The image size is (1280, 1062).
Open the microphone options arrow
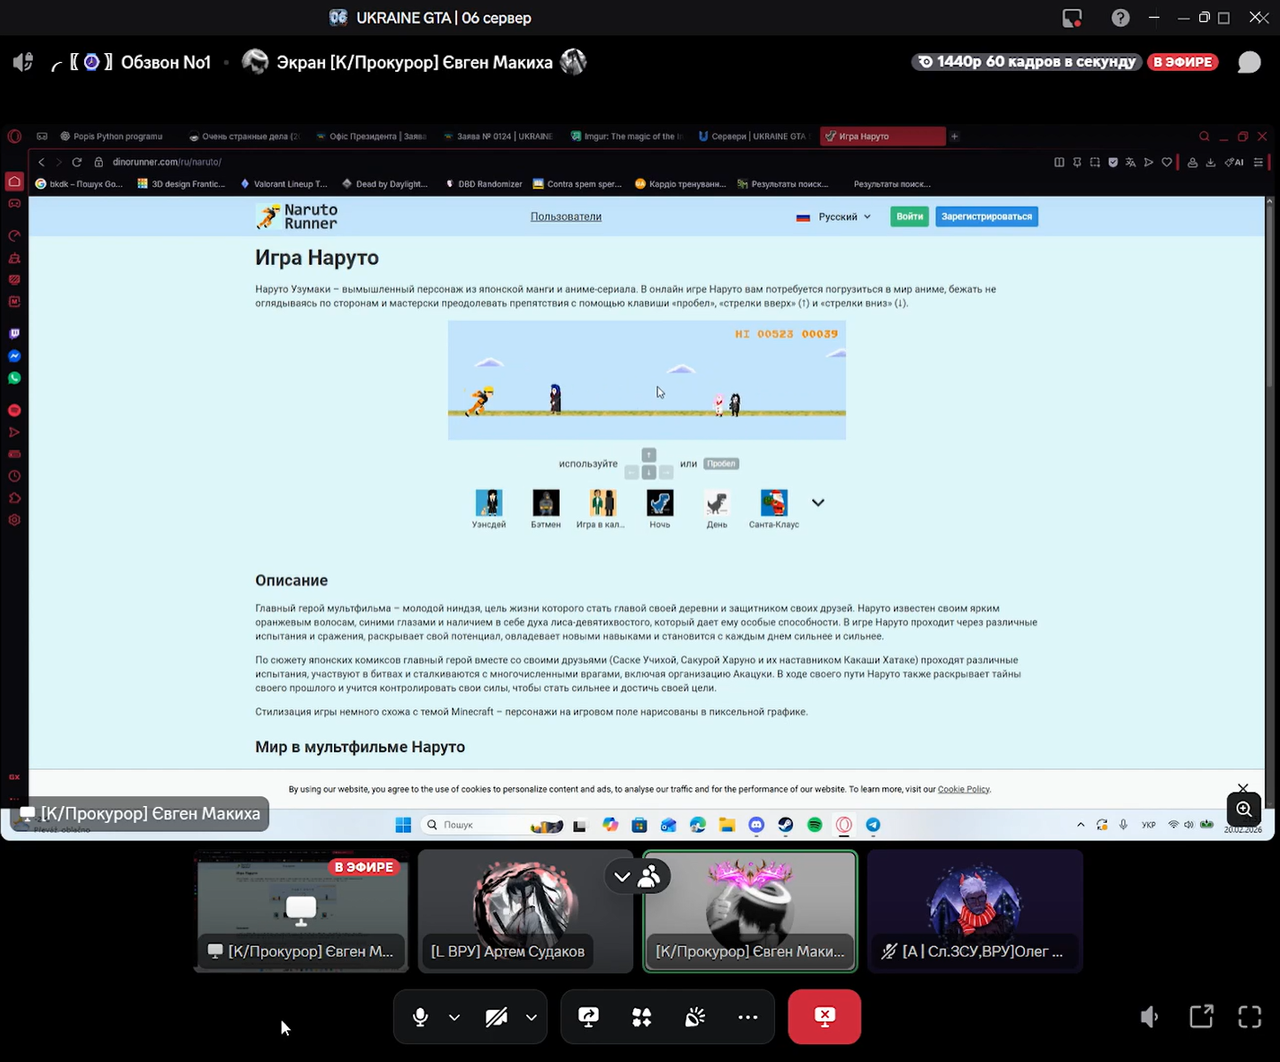click(454, 1017)
